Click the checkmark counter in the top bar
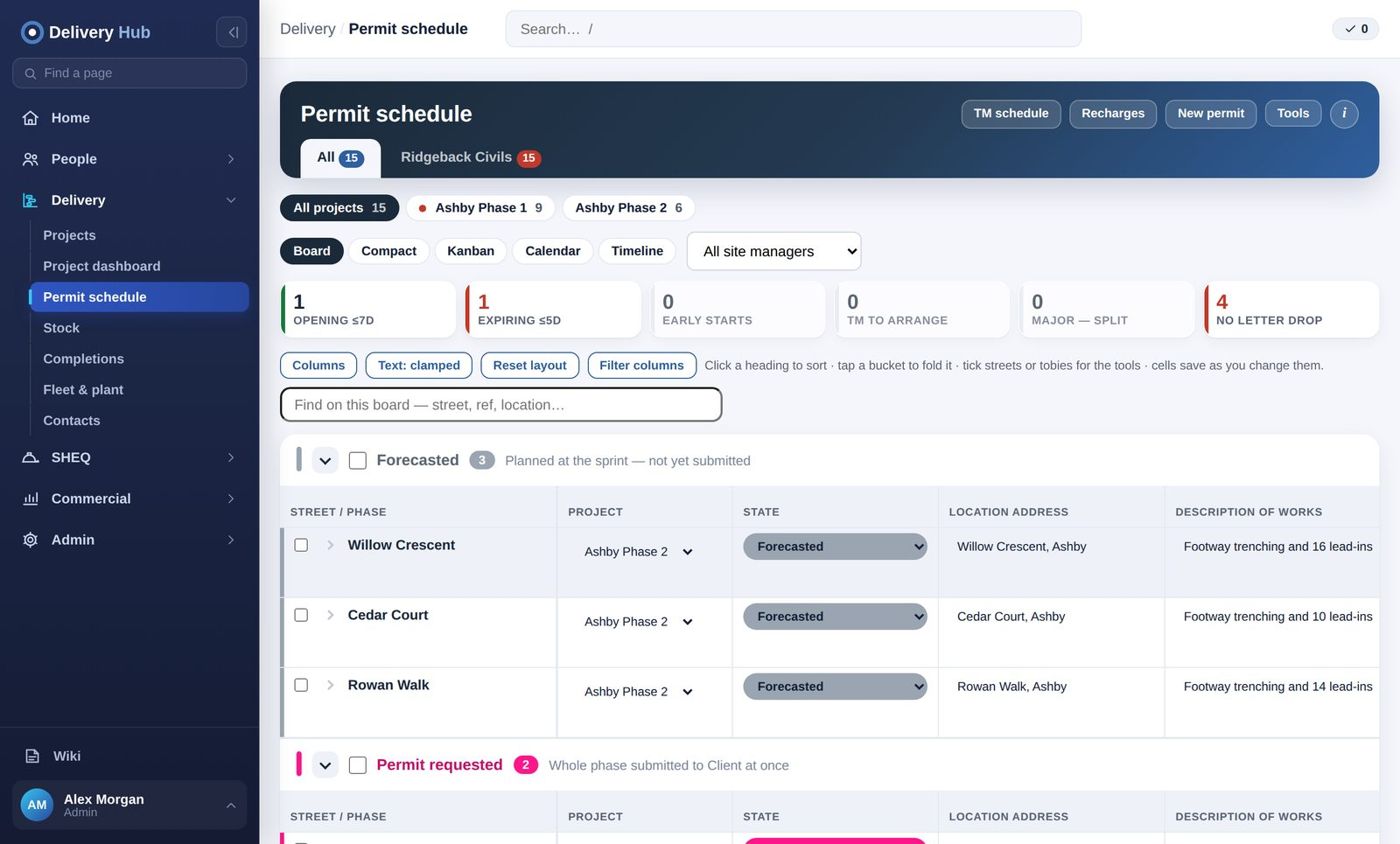The image size is (1400, 844). tap(1355, 29)
